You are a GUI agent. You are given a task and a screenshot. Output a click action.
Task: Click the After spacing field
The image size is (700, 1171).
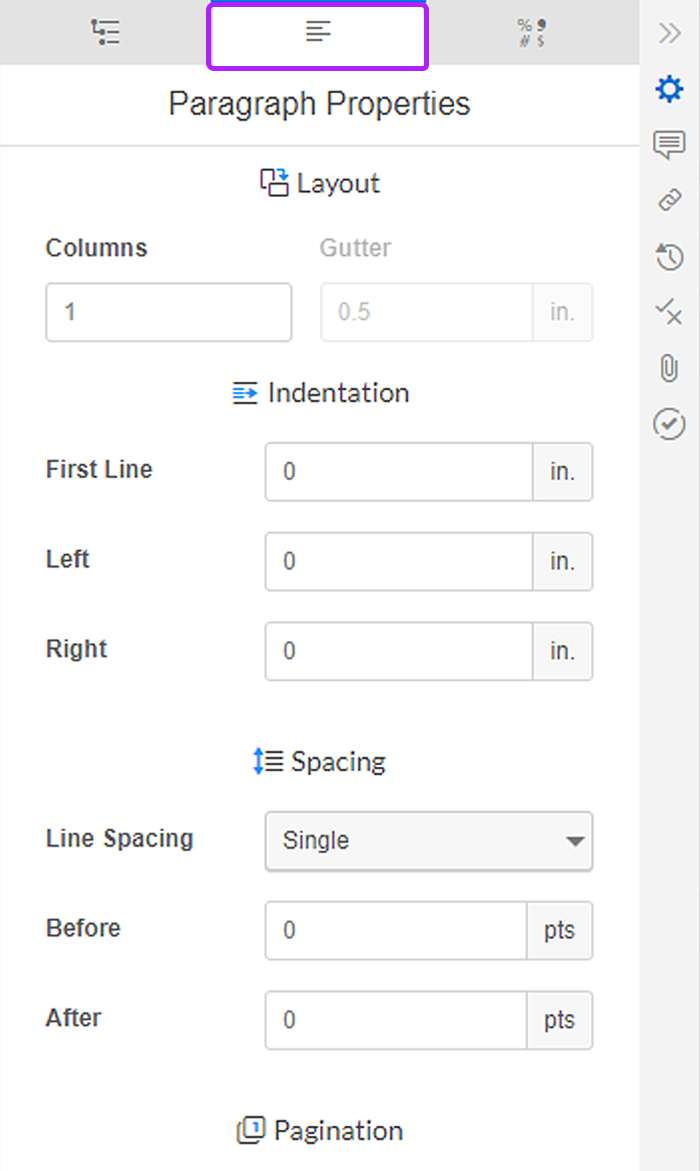tap(396, 1020)
